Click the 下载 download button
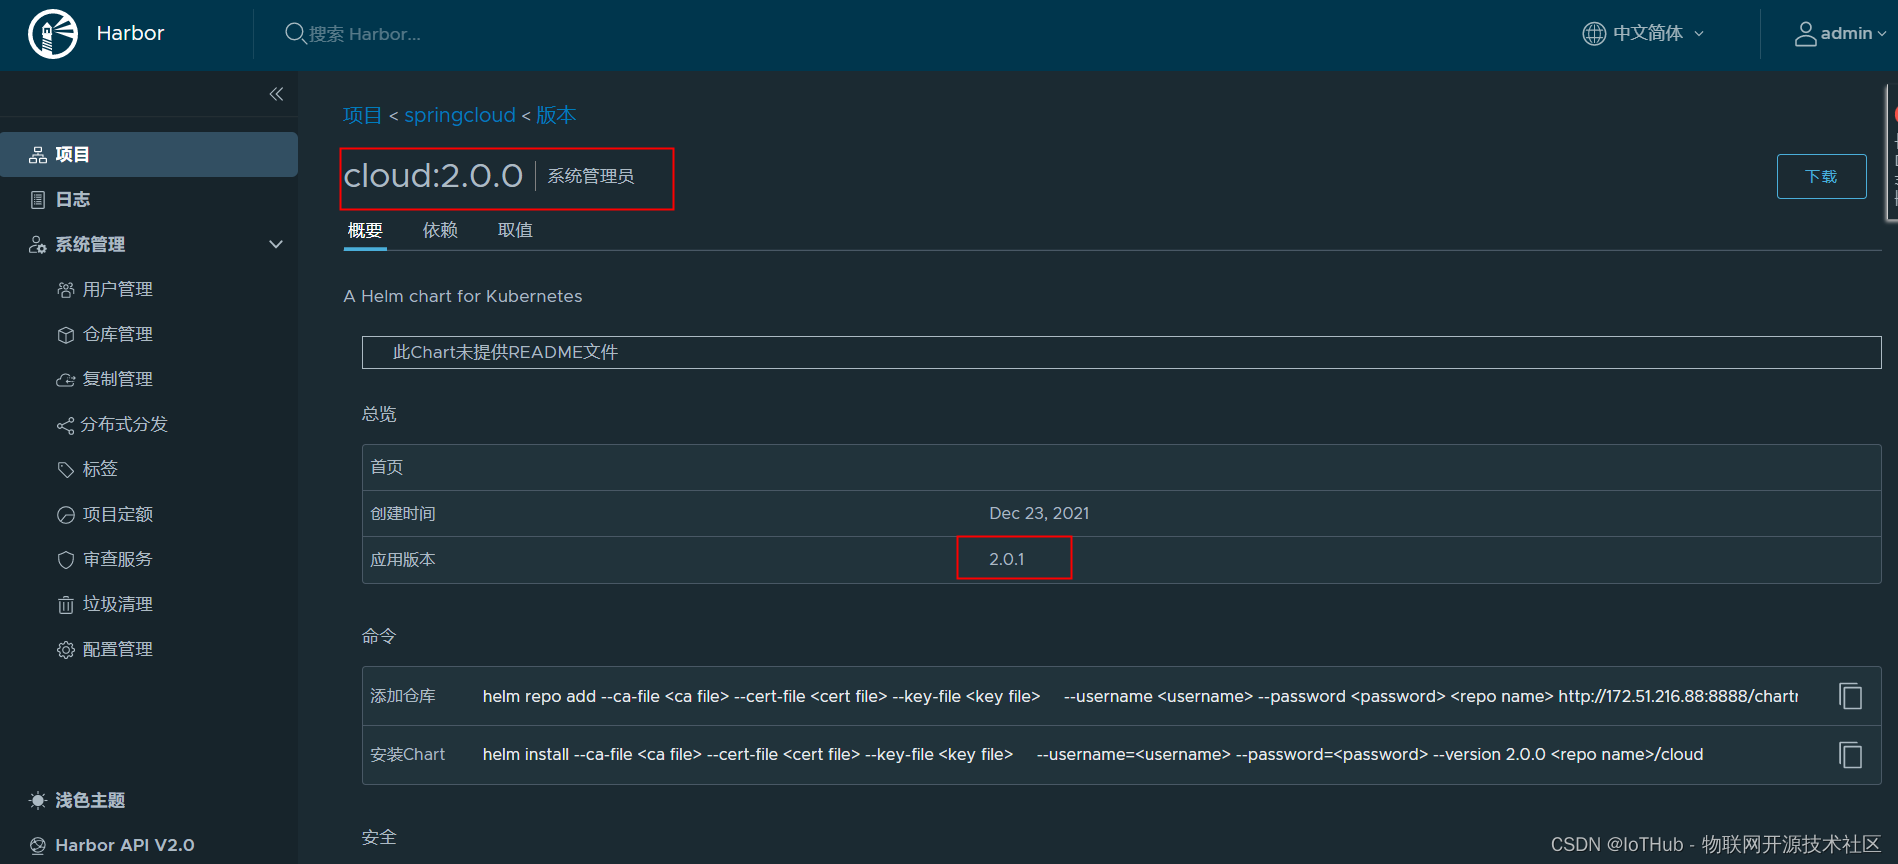The image size is (1898, 864). point(1821,177)
